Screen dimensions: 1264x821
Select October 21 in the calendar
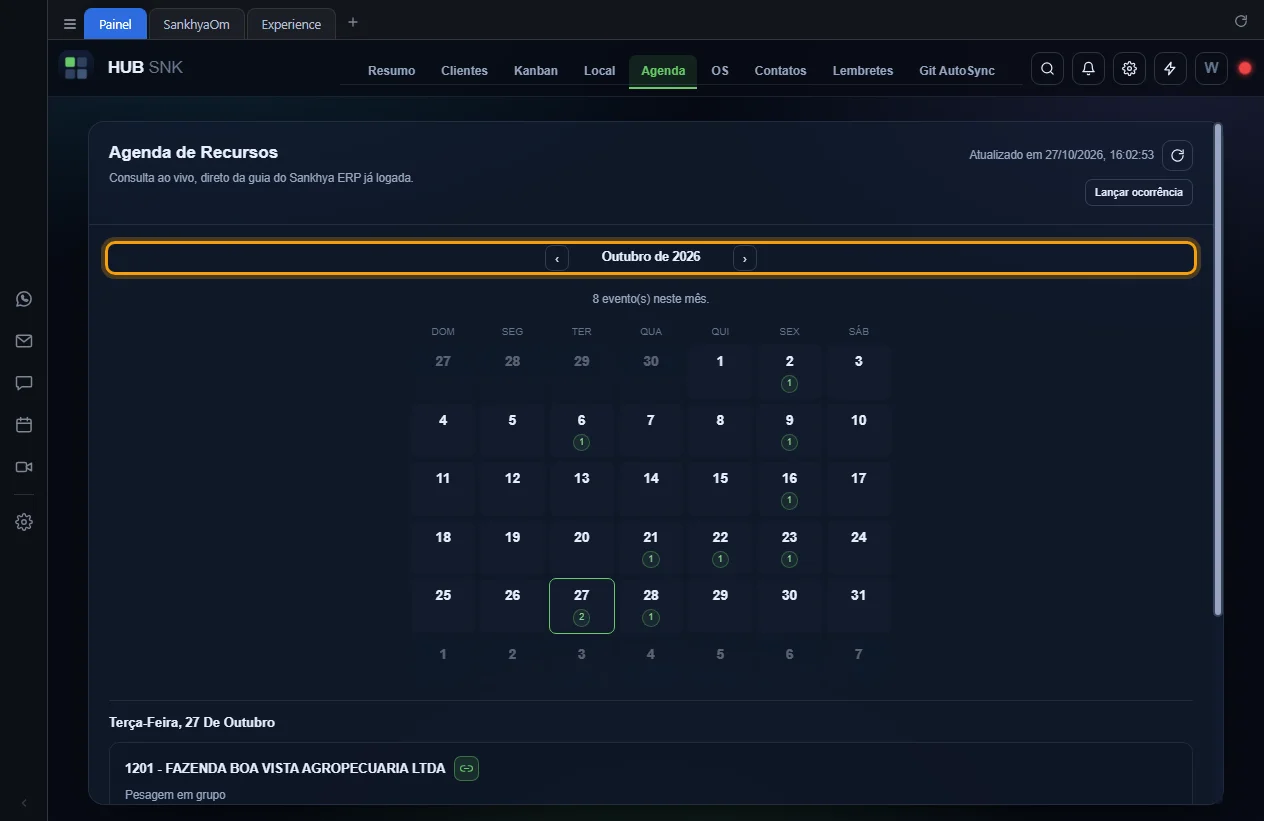click(x=651, y=547)
